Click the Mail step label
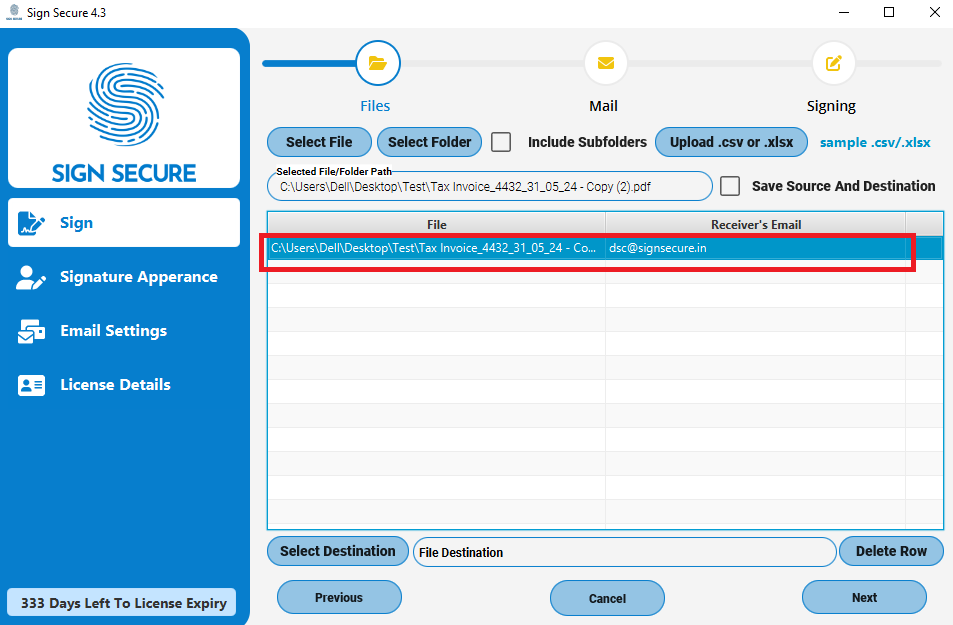The width and height of the screenshot is (953, 625). pos(603,106)
